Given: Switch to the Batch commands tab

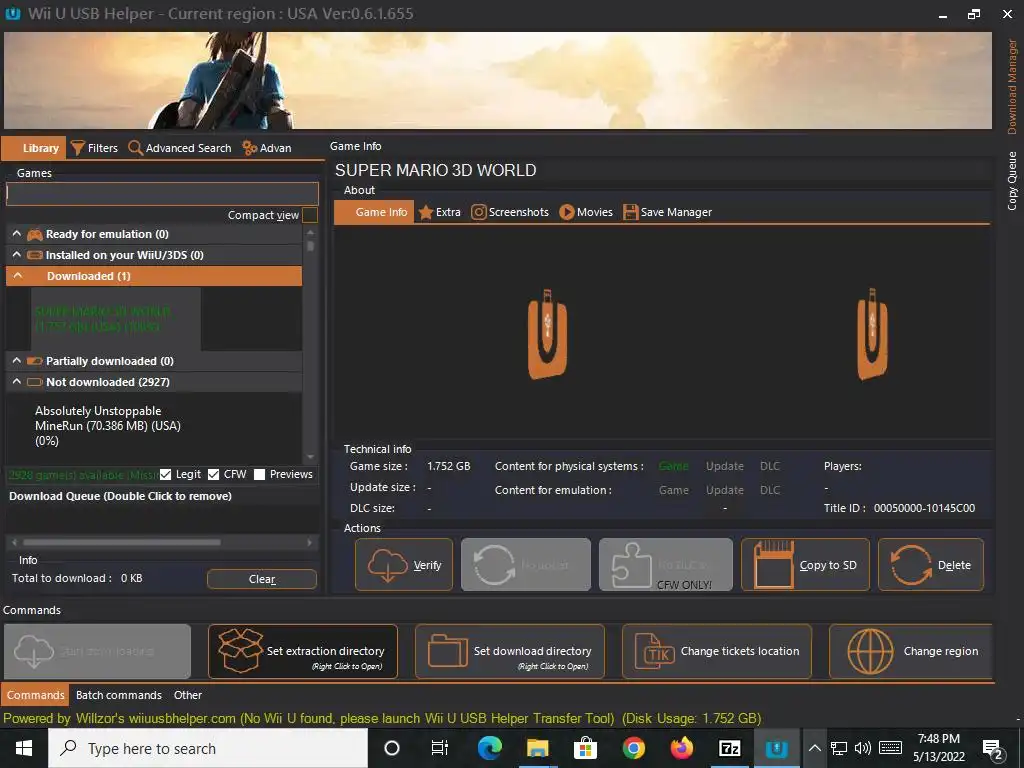Looking at the screenshot, I should pyautogui.click(x=119, y=695).
